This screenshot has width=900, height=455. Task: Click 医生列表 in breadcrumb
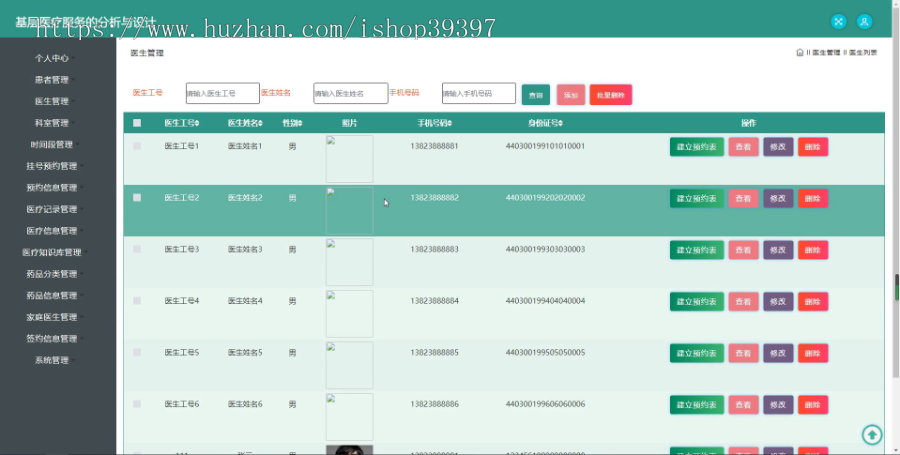[x=863, y=53]
